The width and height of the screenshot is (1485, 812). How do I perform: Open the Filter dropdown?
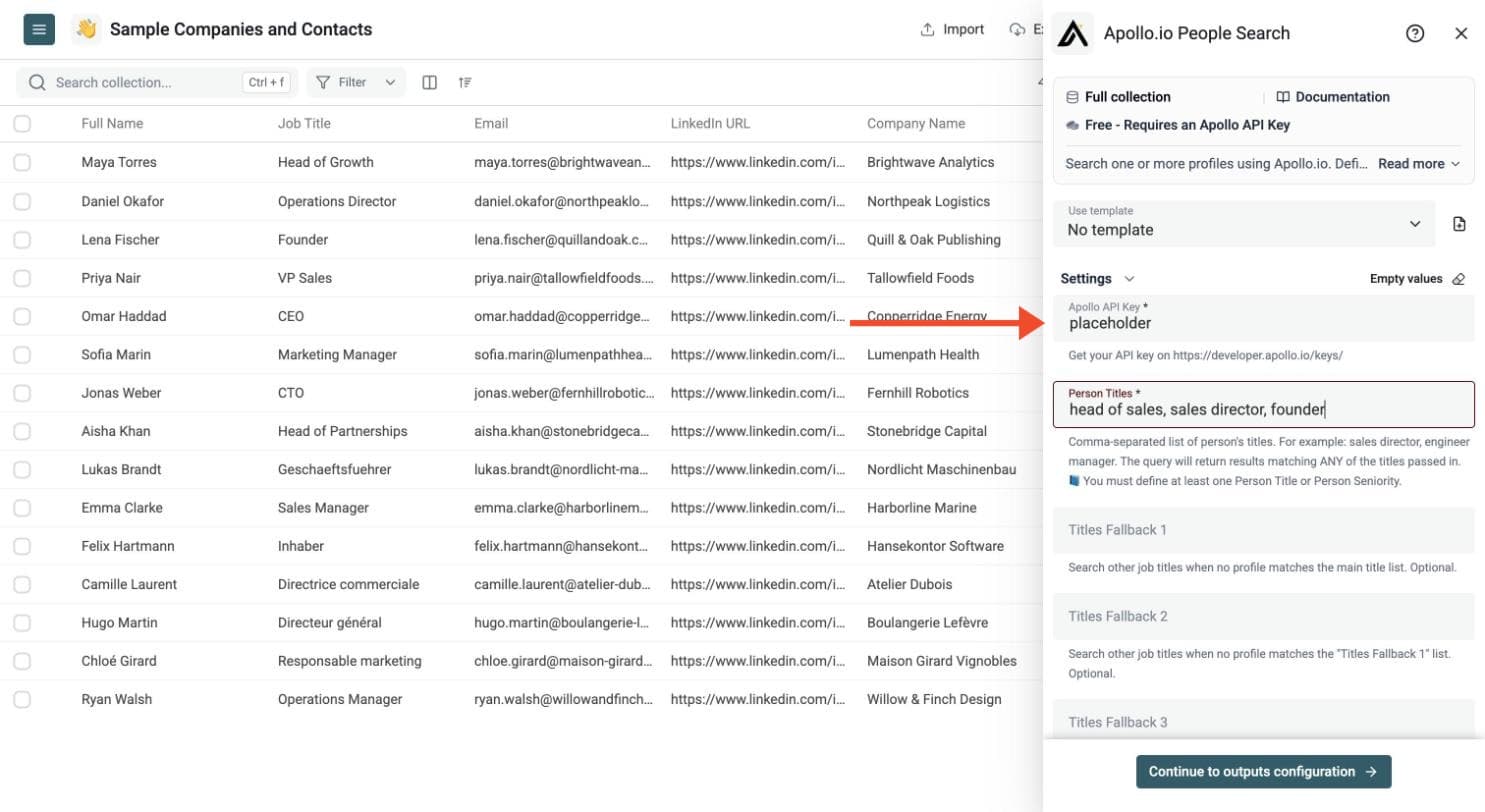coord(356,82)
